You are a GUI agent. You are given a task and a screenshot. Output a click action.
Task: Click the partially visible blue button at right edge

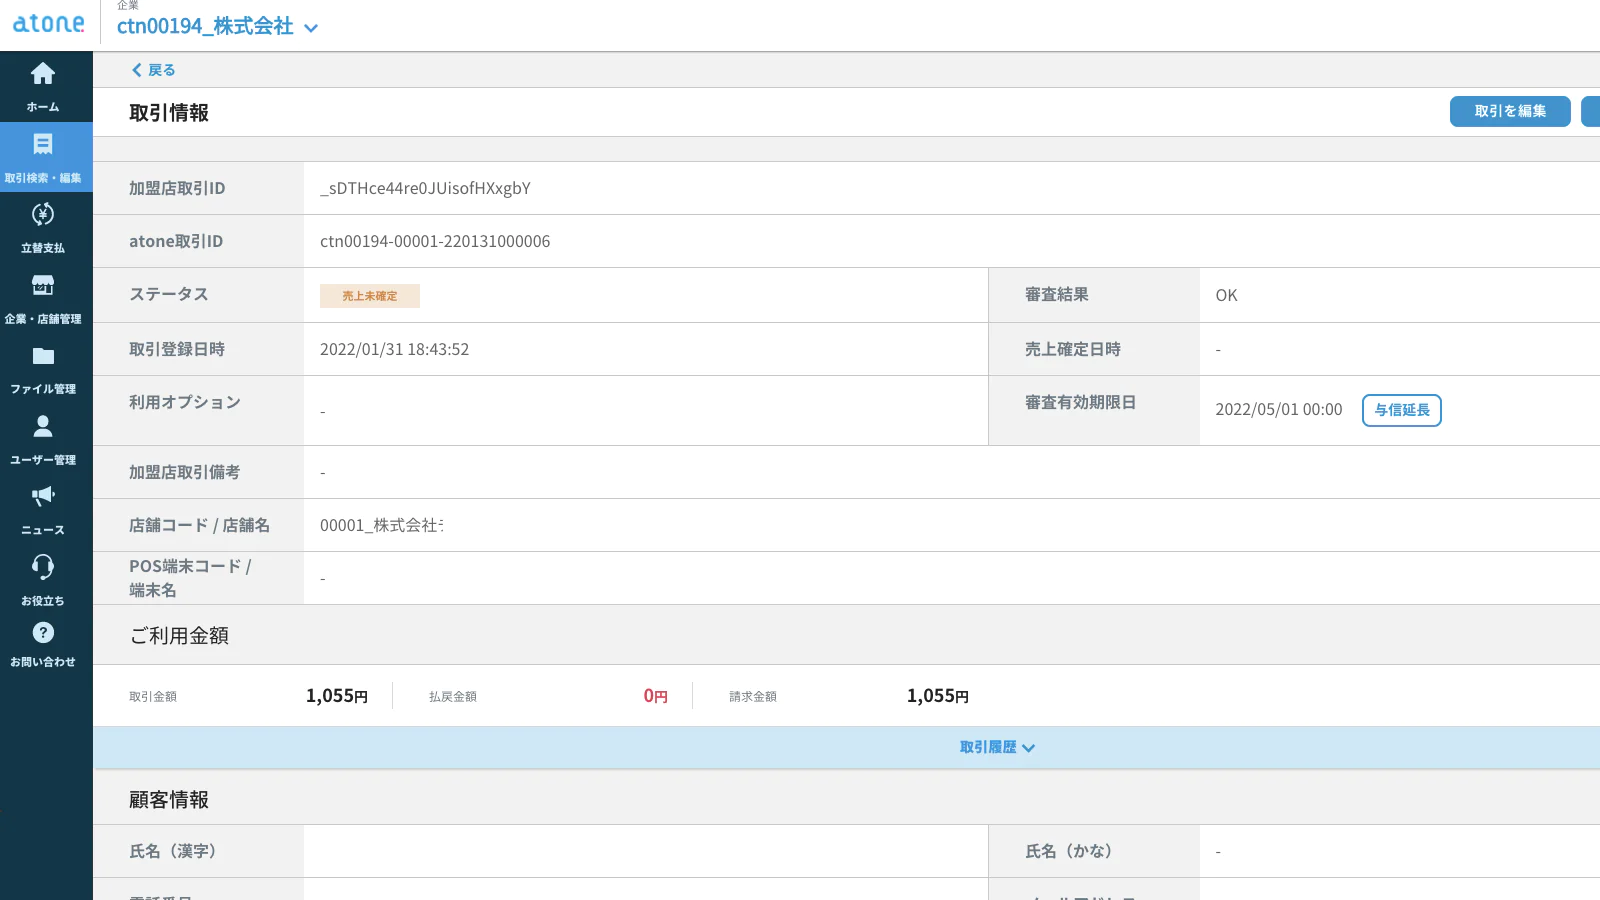click(x=1591, y=111)
